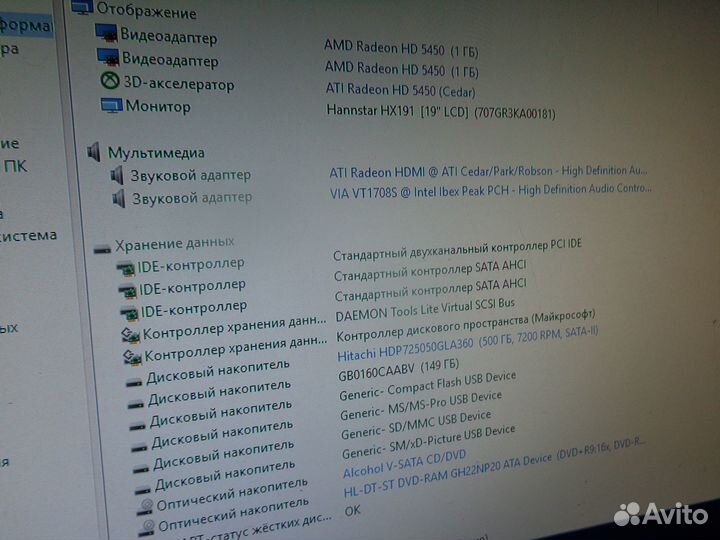Click storage controller icon in DAEMON Tools row
Screen dimensions: 720x540
tap(131, 336)
